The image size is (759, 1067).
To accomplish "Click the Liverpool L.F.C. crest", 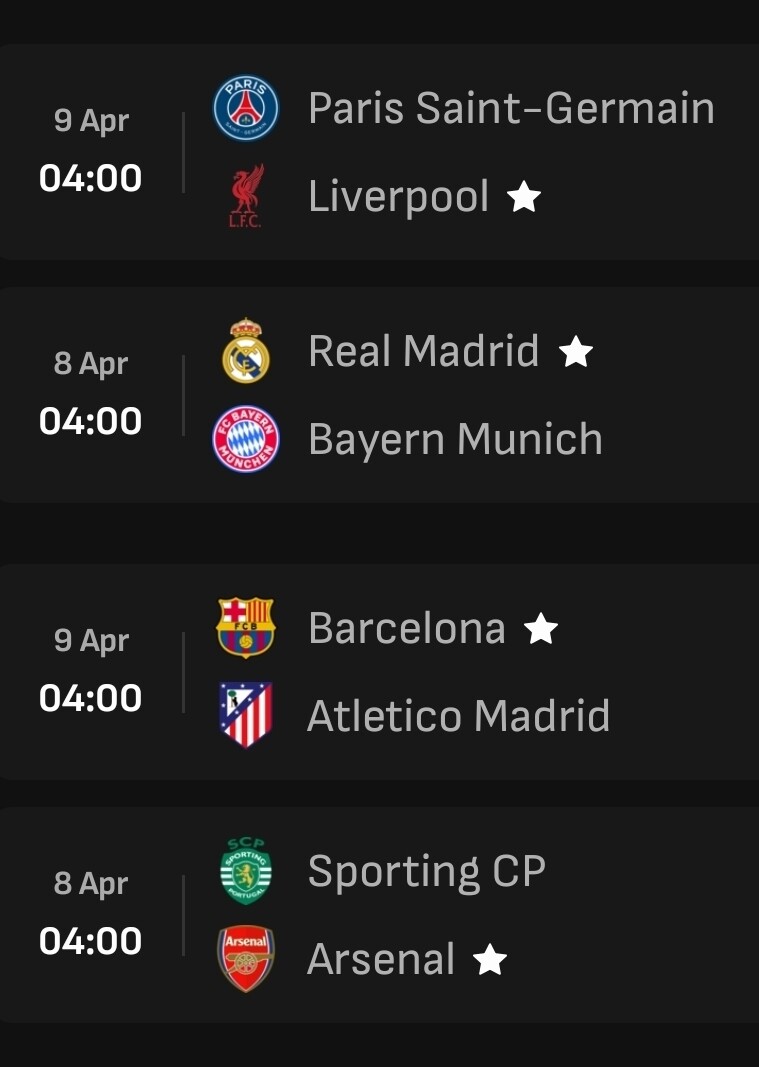I will tap(246, 196).
